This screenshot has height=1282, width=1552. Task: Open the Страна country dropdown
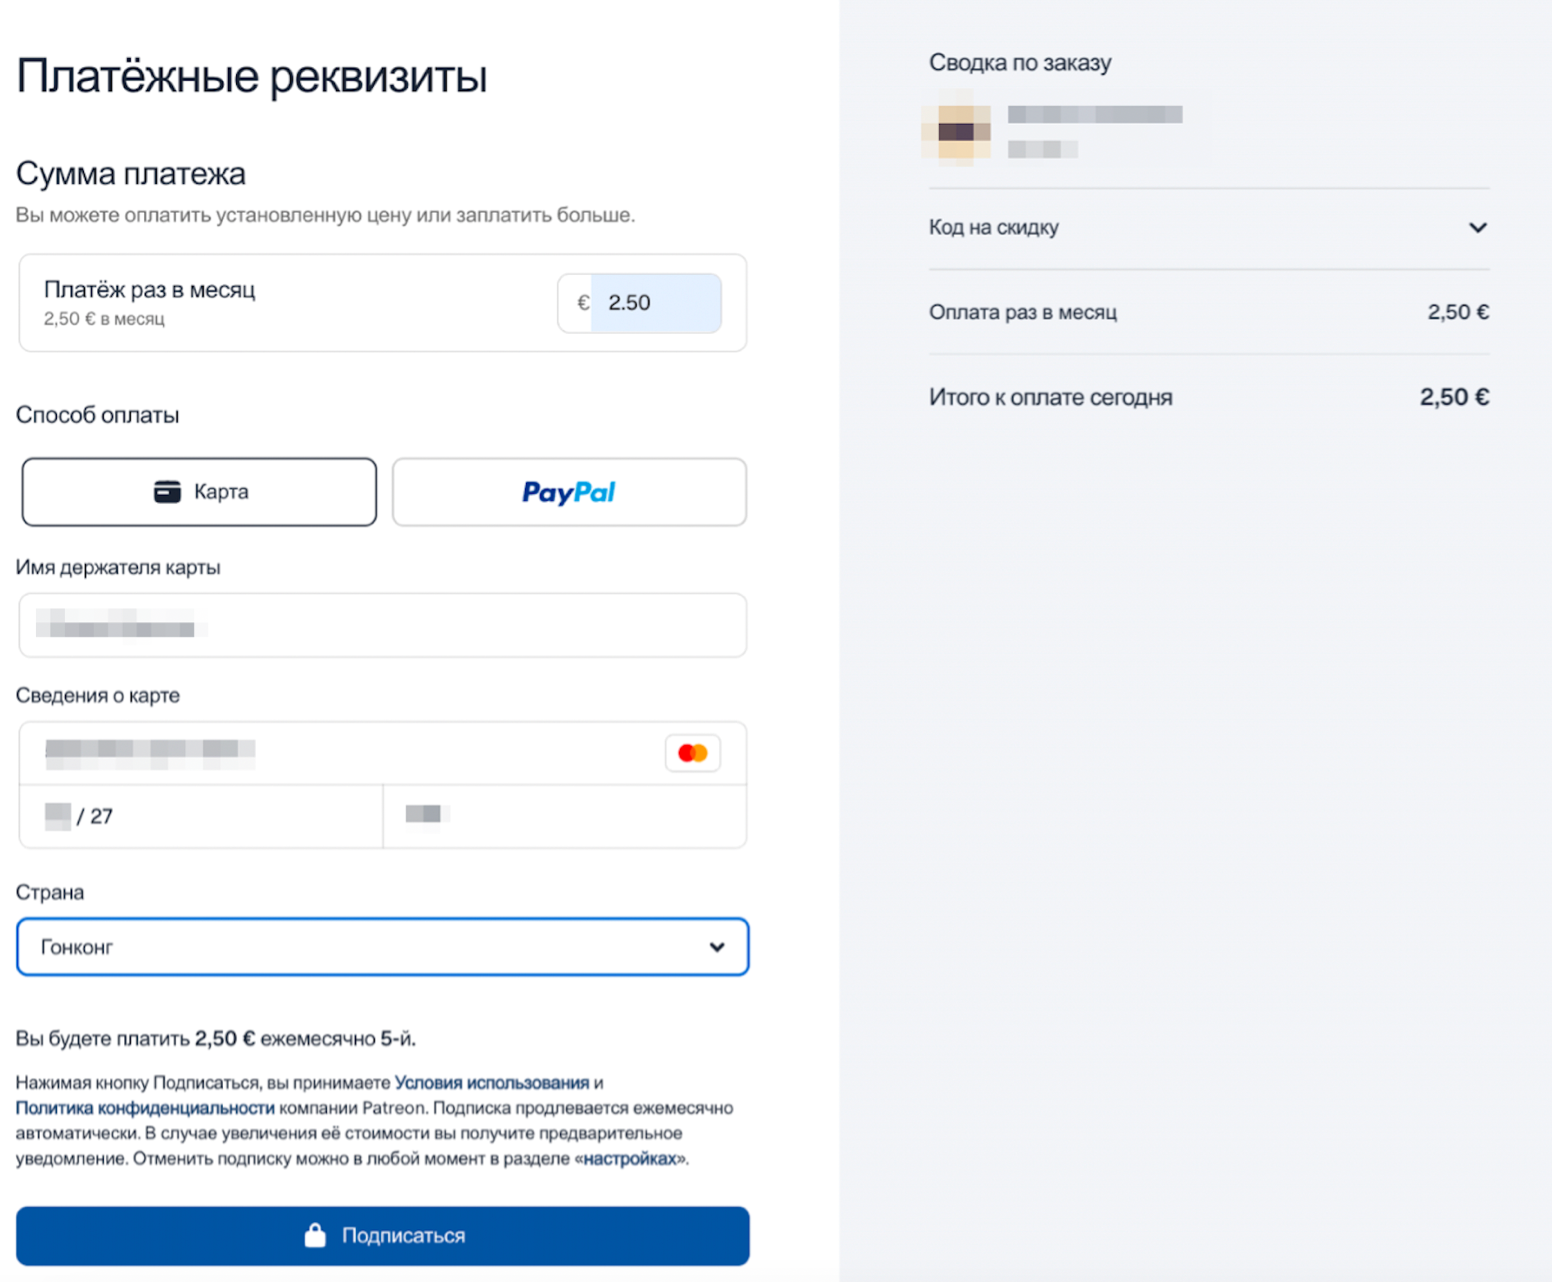pyautogui.click(x=382, y=946)
